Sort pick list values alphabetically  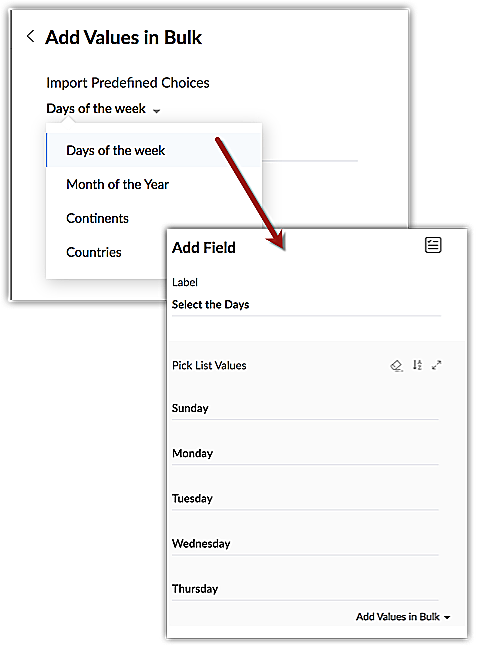click(417, 365)
